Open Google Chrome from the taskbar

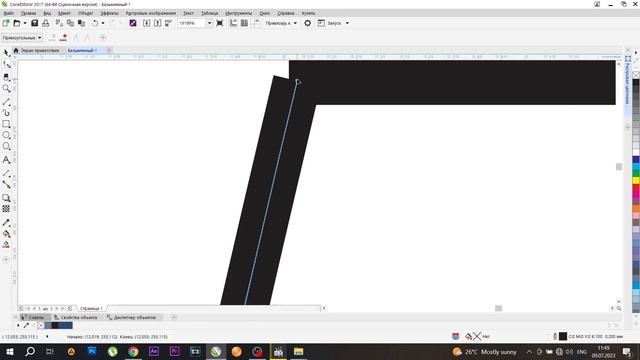click(133, 351)
